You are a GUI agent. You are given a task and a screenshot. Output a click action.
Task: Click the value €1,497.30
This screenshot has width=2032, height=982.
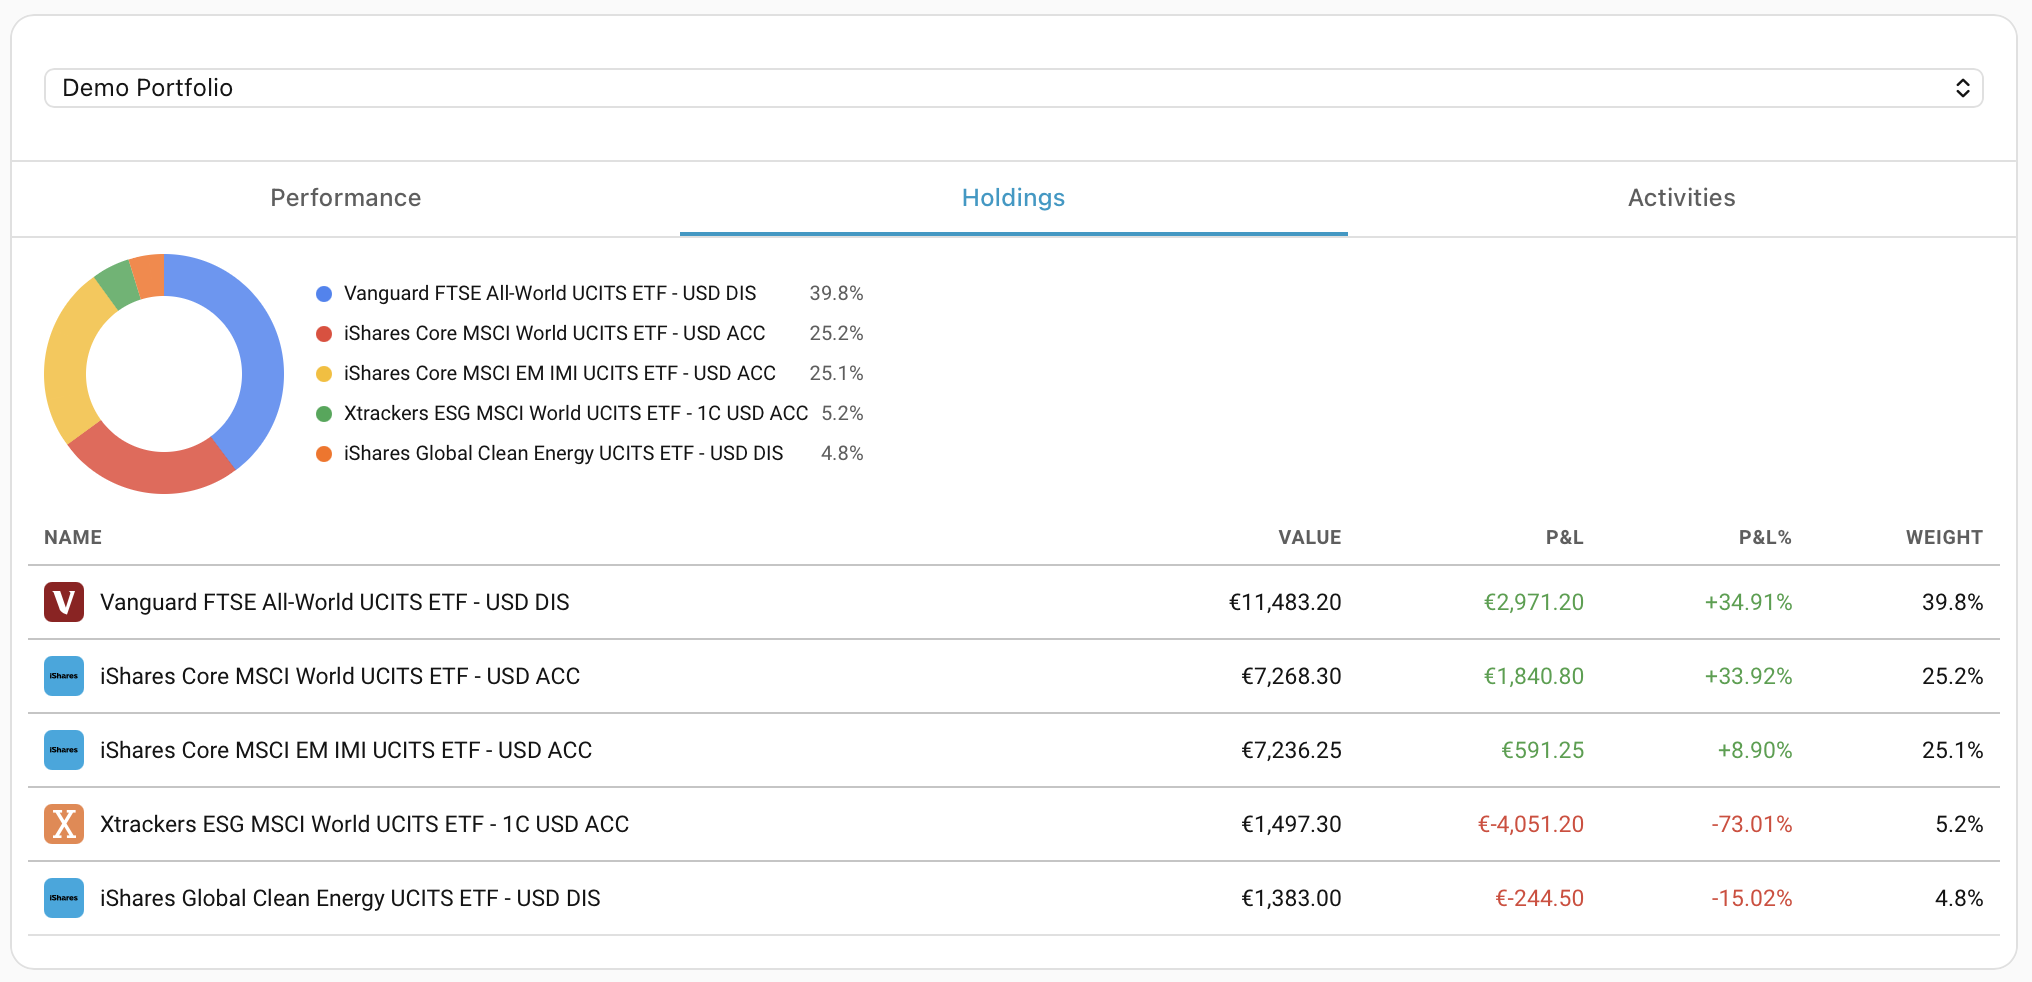click(1291, 824)
